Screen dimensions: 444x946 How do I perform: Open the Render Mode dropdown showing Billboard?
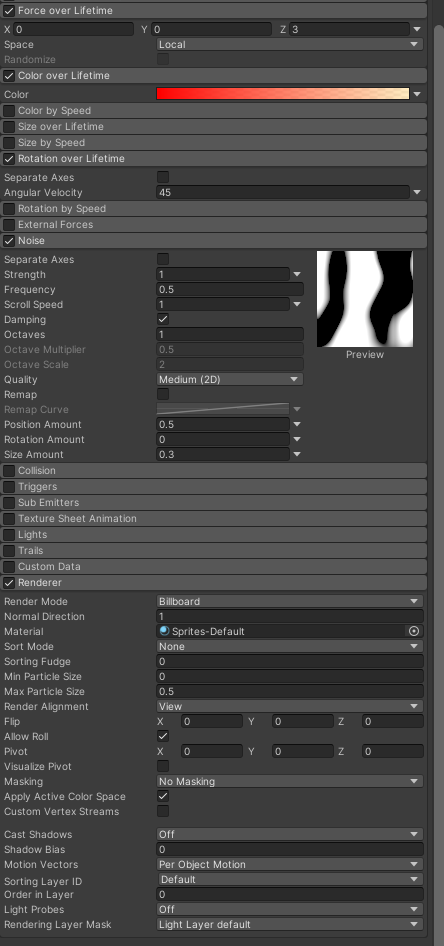pos(290,602)
